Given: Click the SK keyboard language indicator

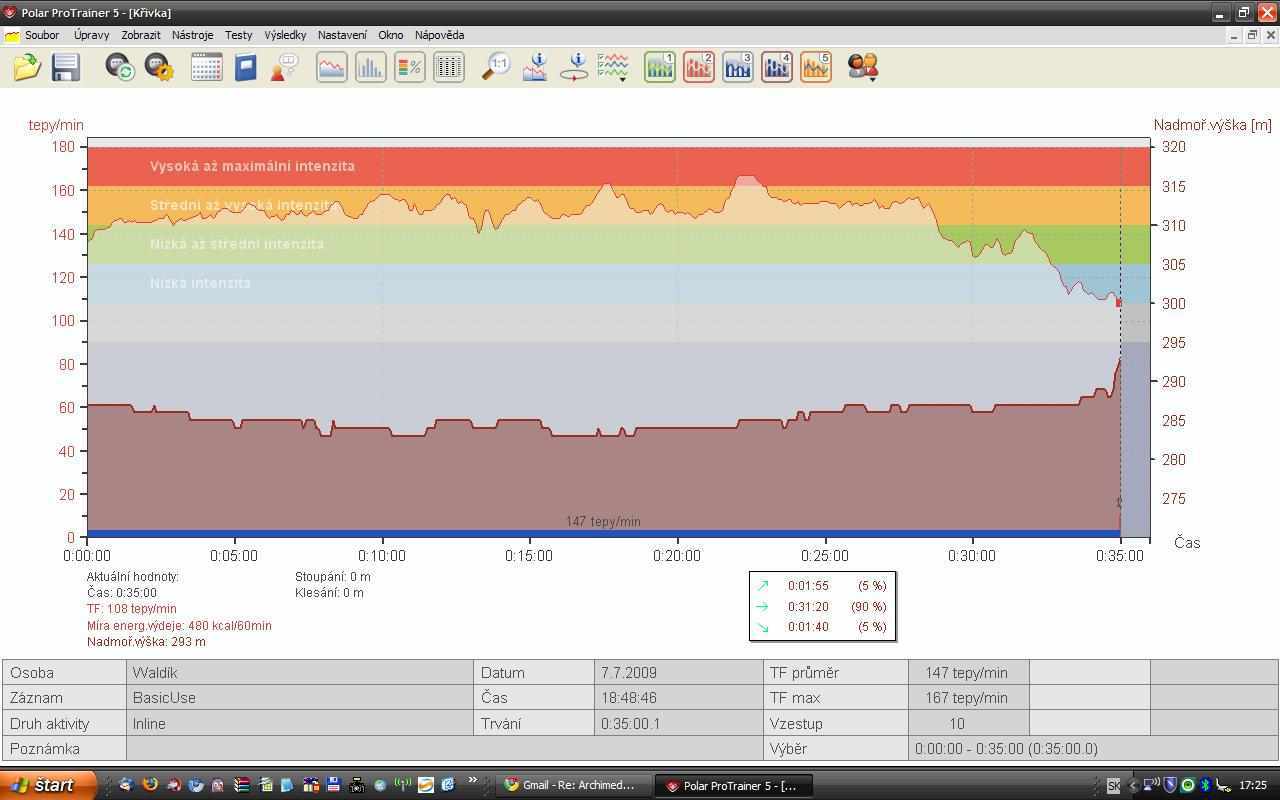Looking at the screenshot, I should (1114, 786).
